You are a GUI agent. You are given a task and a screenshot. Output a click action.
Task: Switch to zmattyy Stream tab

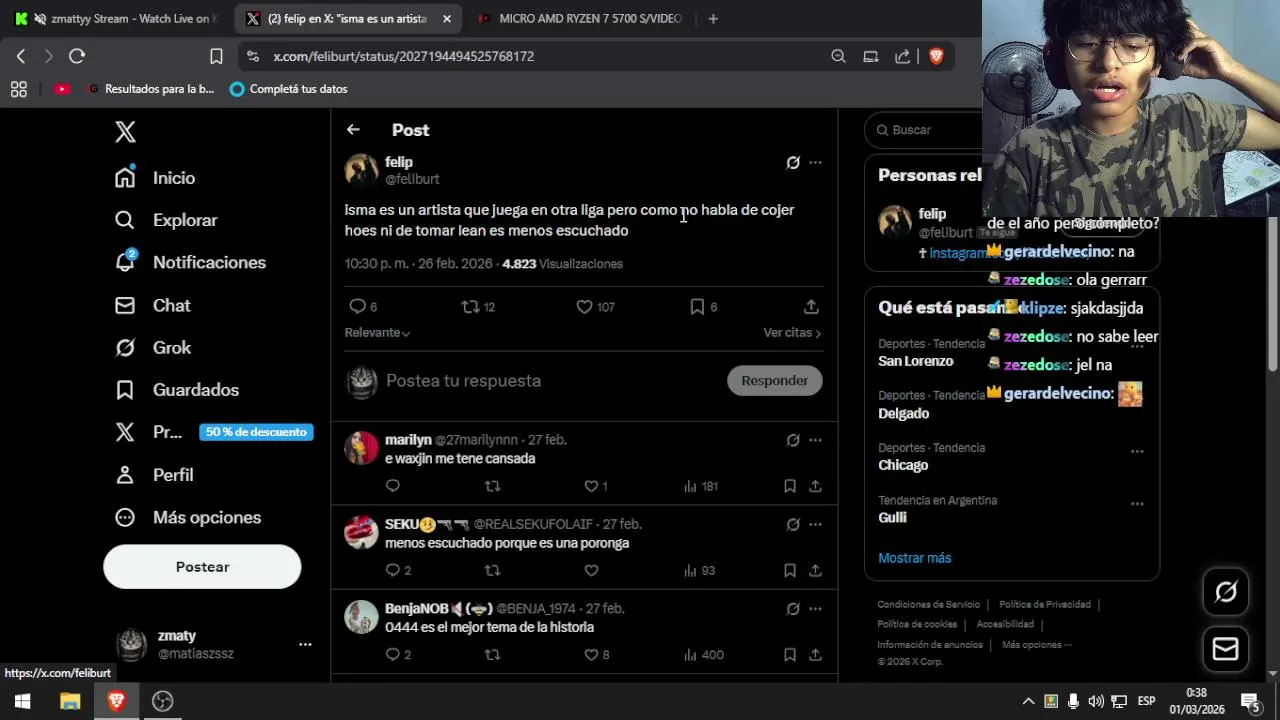(116, 18)
